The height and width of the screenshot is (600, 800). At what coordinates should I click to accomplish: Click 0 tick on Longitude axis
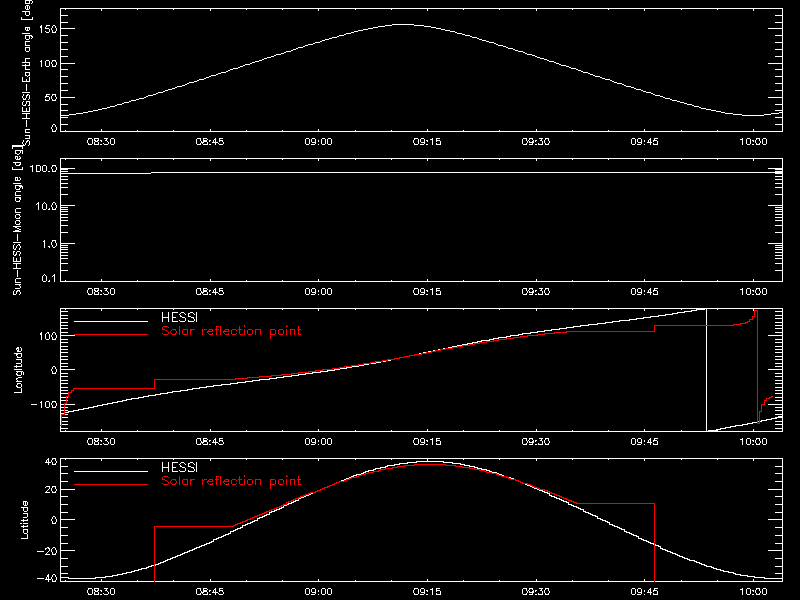coord(54,370)
